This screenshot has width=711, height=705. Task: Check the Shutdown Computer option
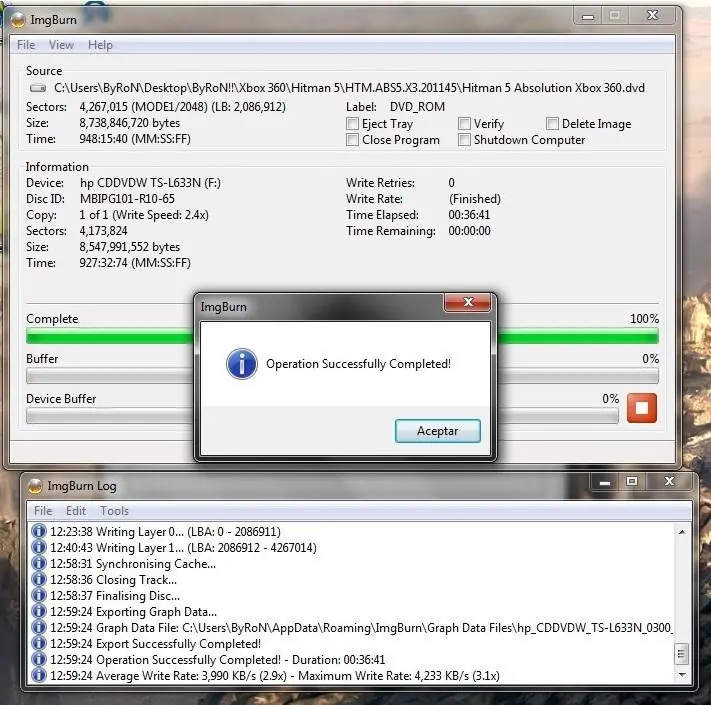464,140
